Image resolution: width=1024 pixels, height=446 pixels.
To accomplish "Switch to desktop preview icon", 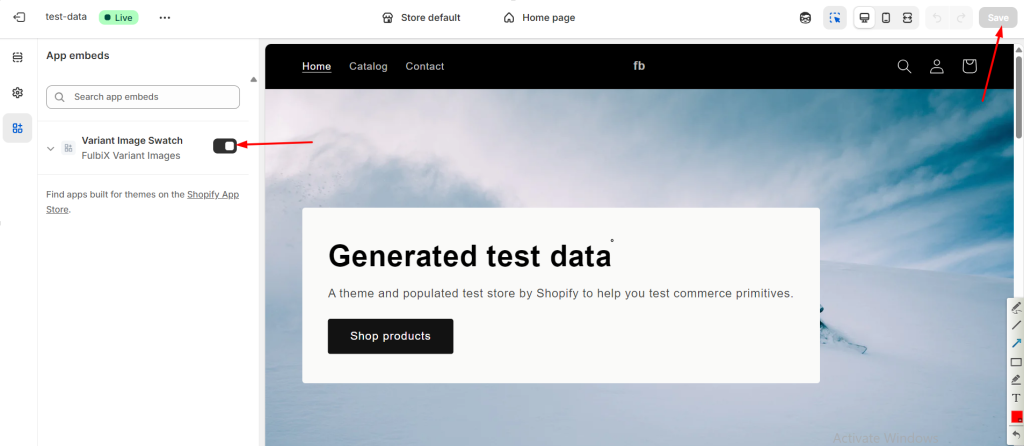I will pyautogui.click(x=864, y=18).
